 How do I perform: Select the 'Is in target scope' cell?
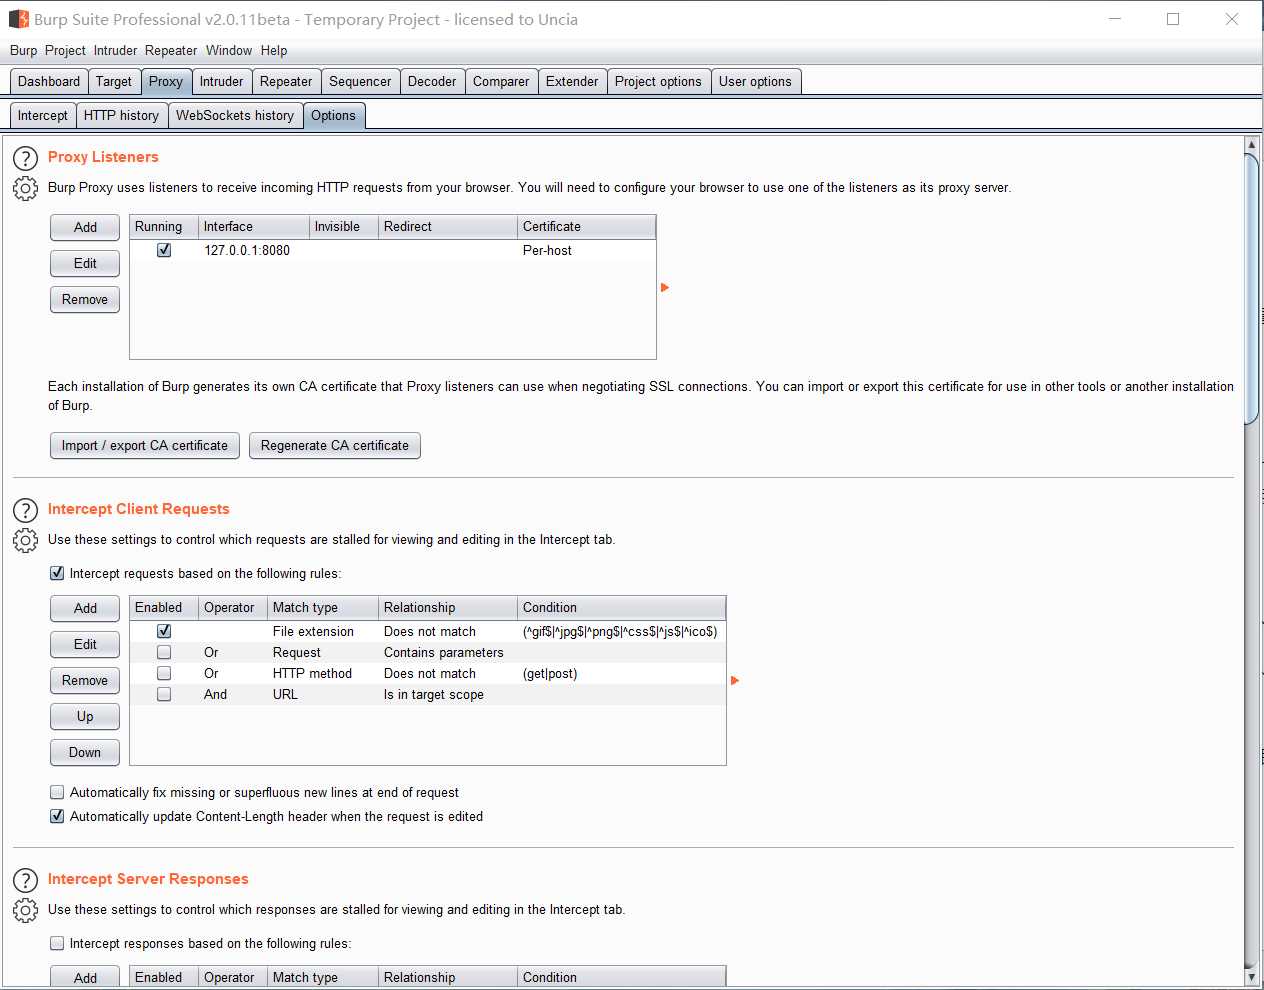(x=448, y=694)
